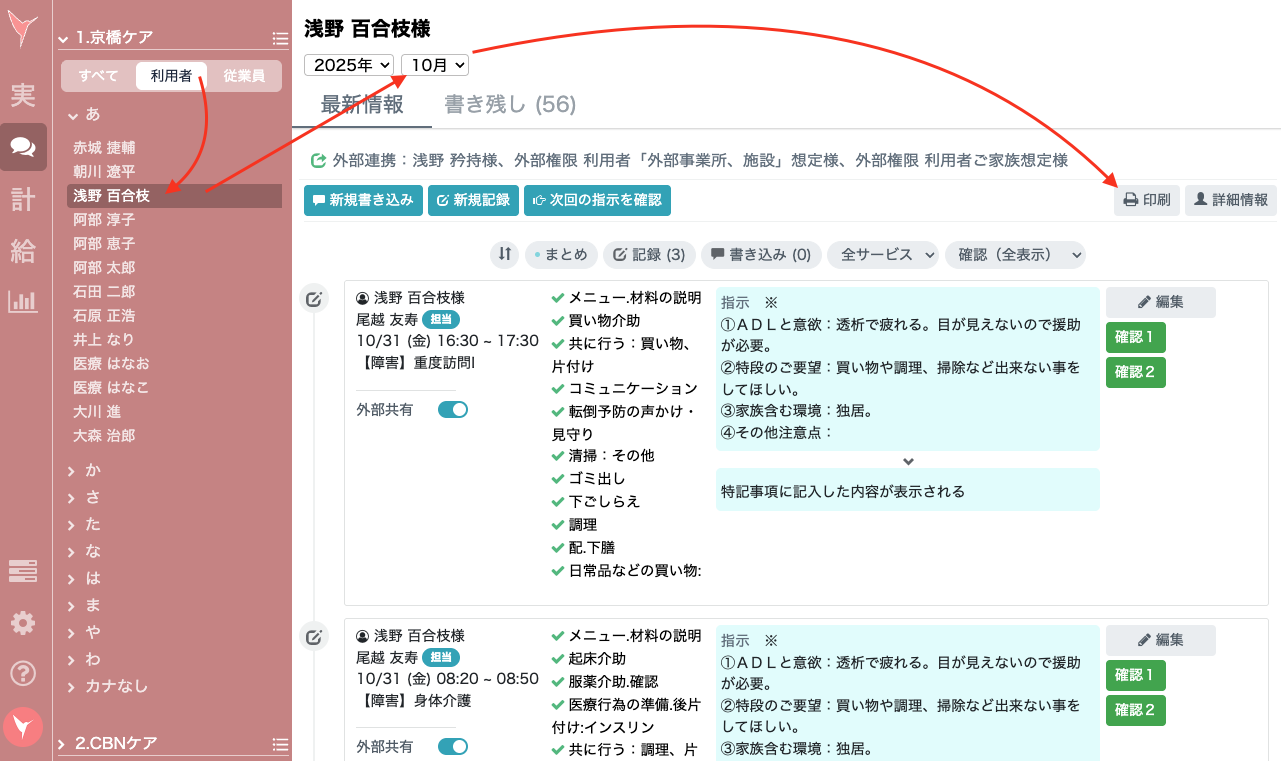
Task: Select user 阿部 淳子 in list
Action: pos(104,220)
